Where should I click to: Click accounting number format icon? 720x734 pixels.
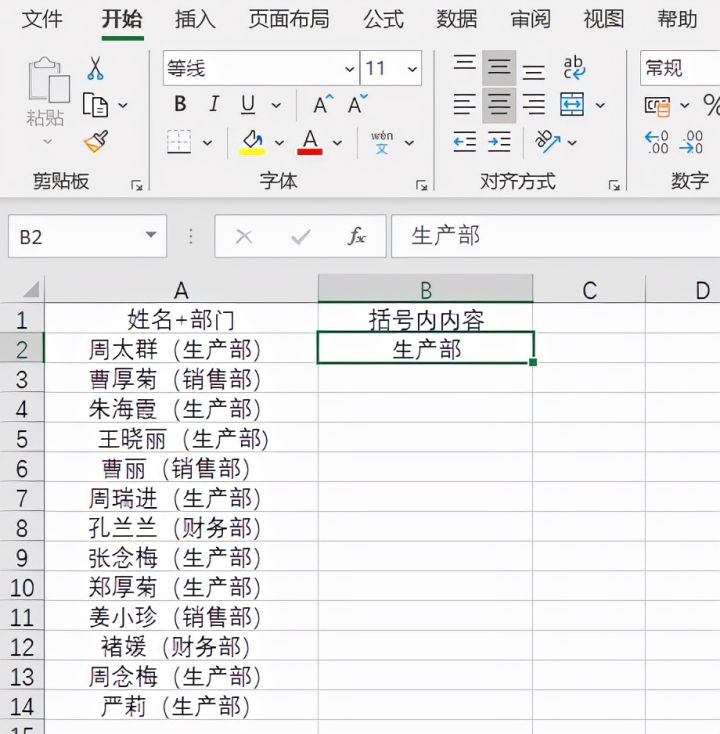point(657,106)
